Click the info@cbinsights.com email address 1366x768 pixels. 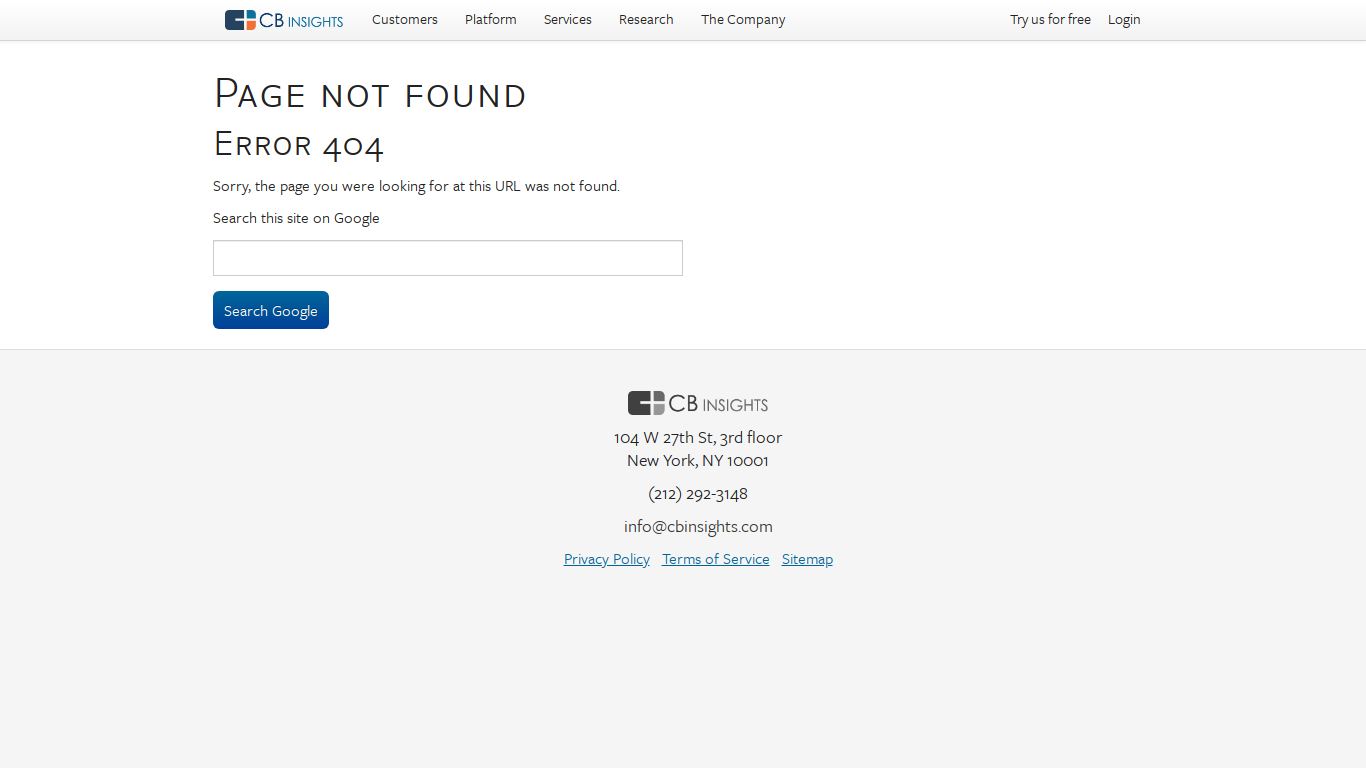(x=698, y=526)
